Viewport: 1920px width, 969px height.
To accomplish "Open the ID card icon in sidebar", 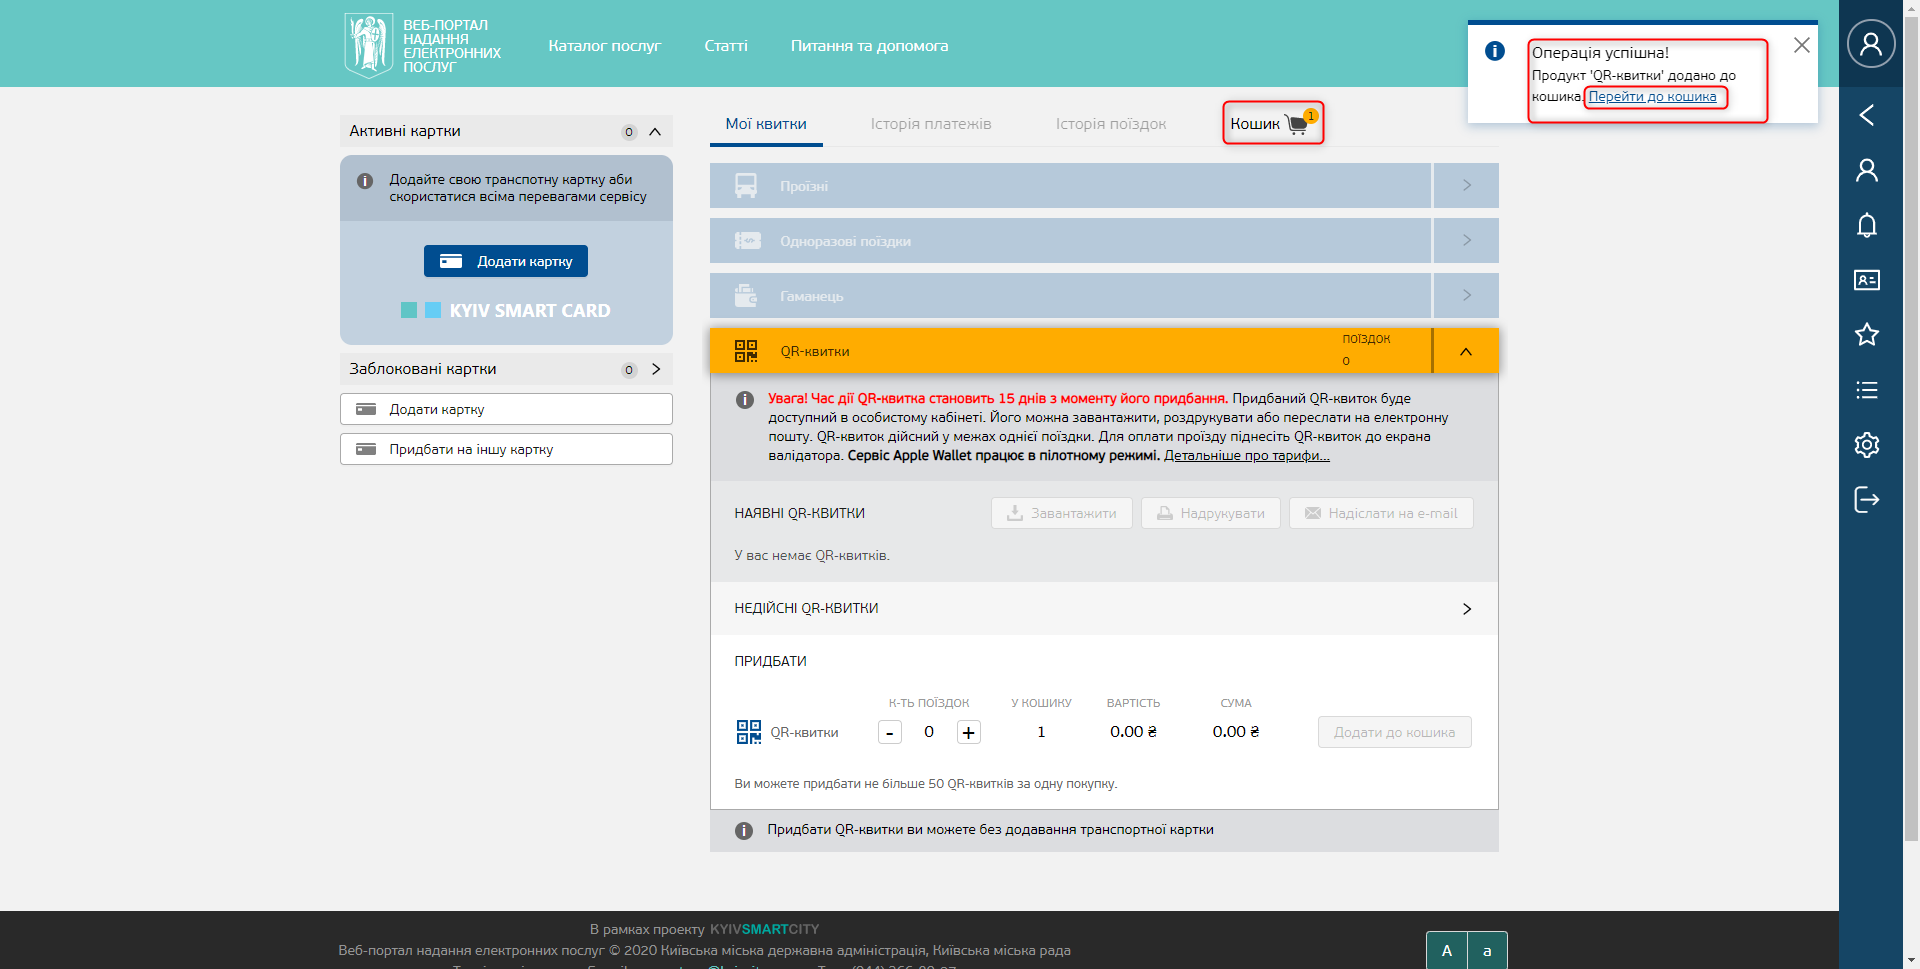I will [1866, 280].
